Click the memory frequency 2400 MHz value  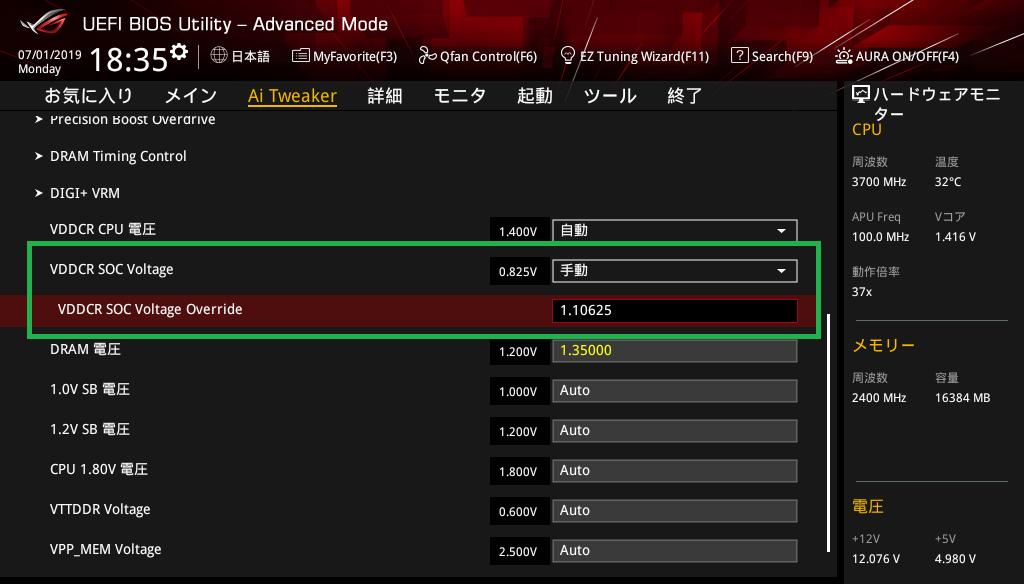pos(879,398)
